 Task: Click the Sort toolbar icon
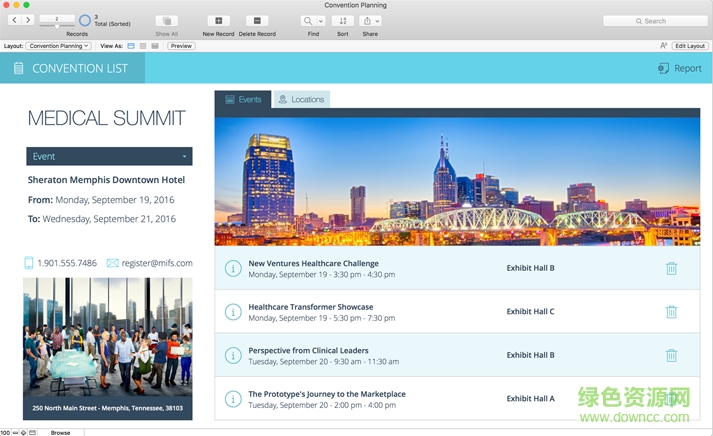coord(342,21)
